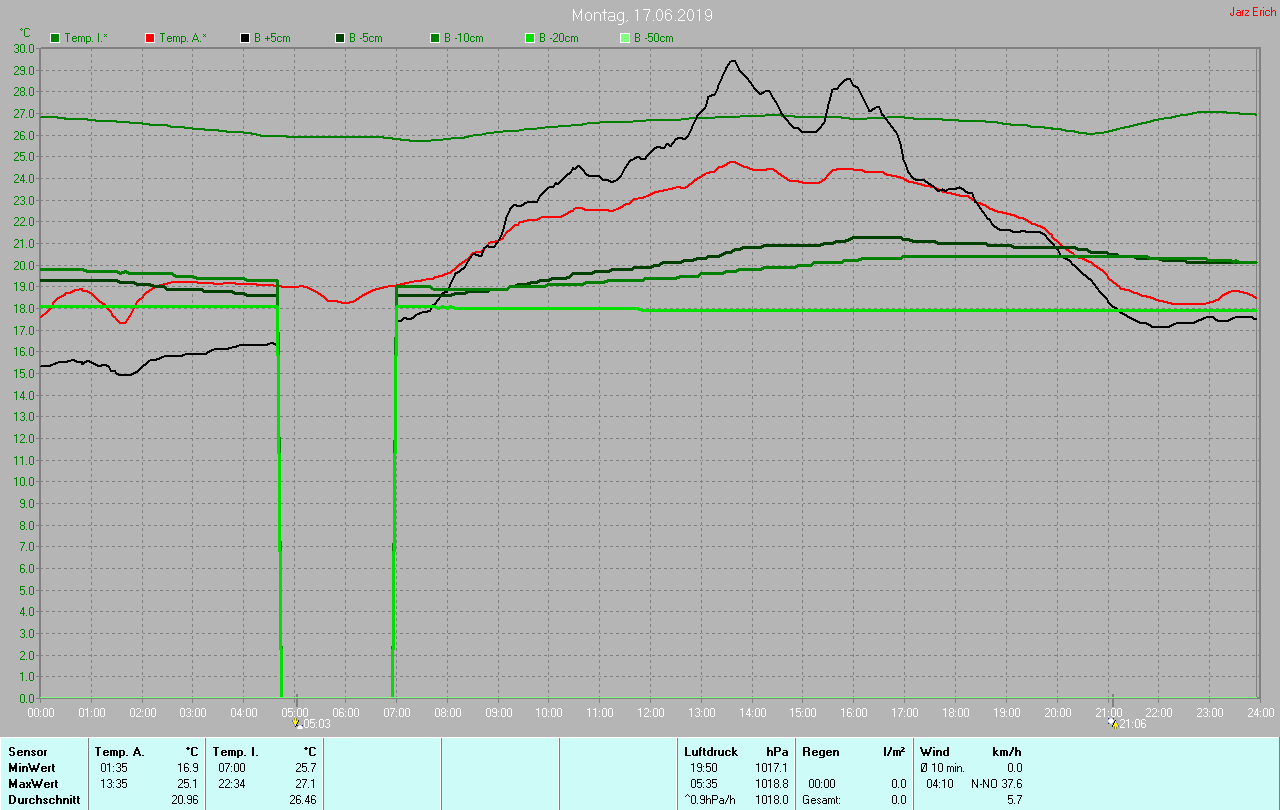The image size is (1280, 810).
Task: Click the "B -20cm" legend label
Action: point(559,38)
